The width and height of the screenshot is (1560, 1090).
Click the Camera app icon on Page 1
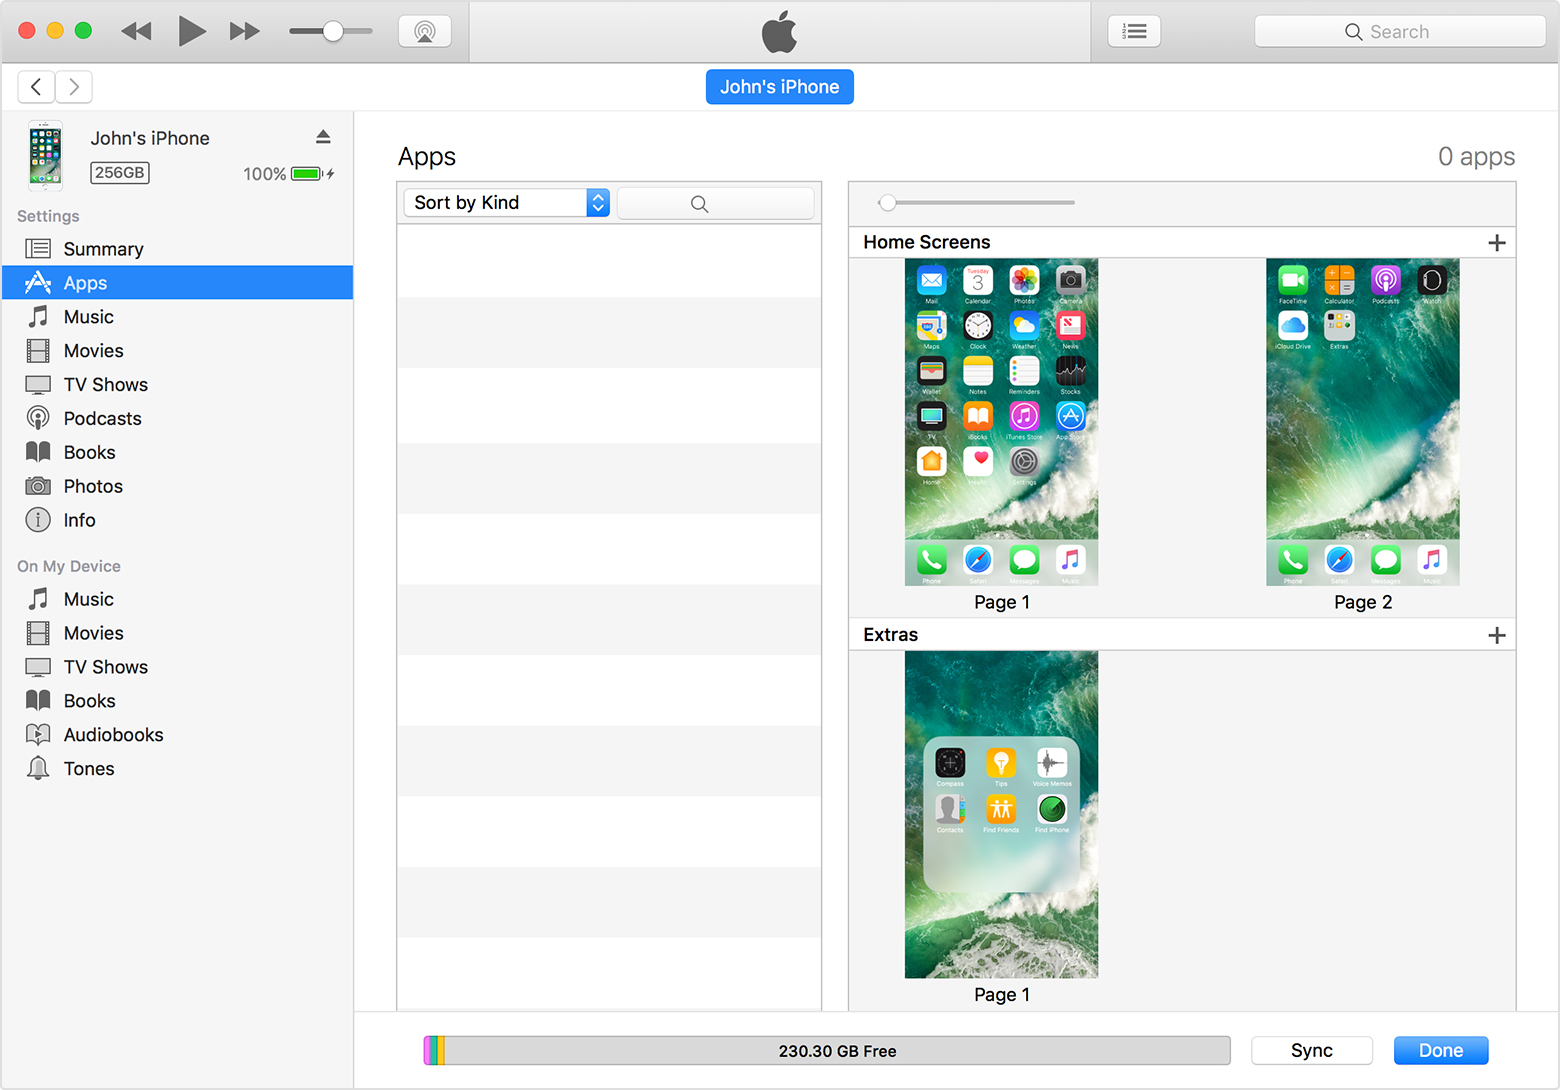coord(1071,281)
